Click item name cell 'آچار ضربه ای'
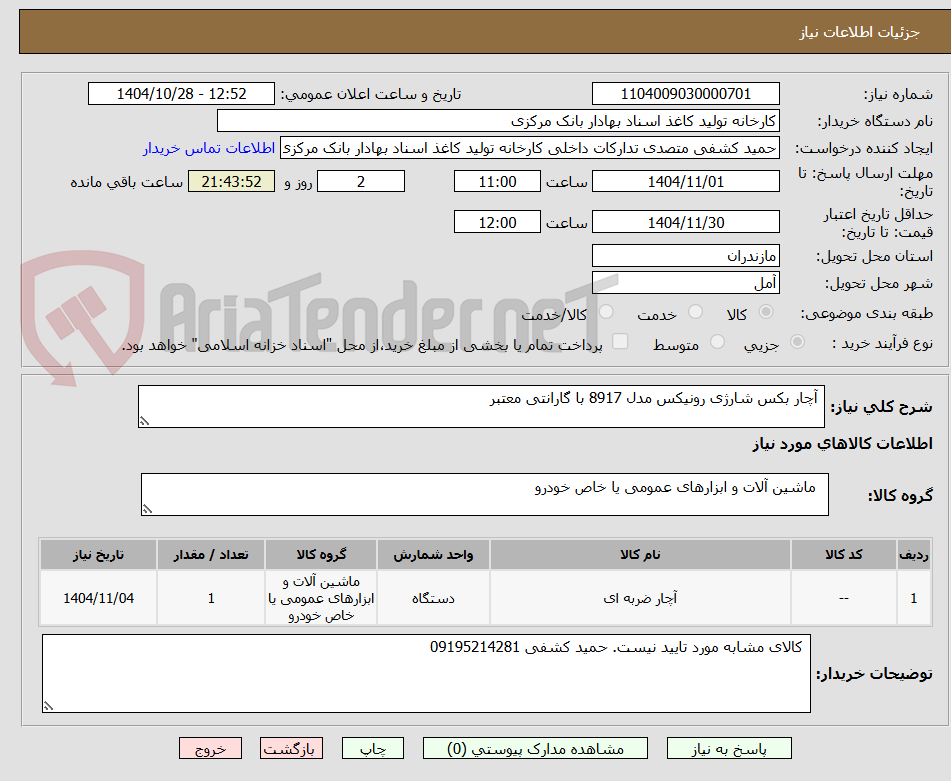951x781 pixels. 640,598
